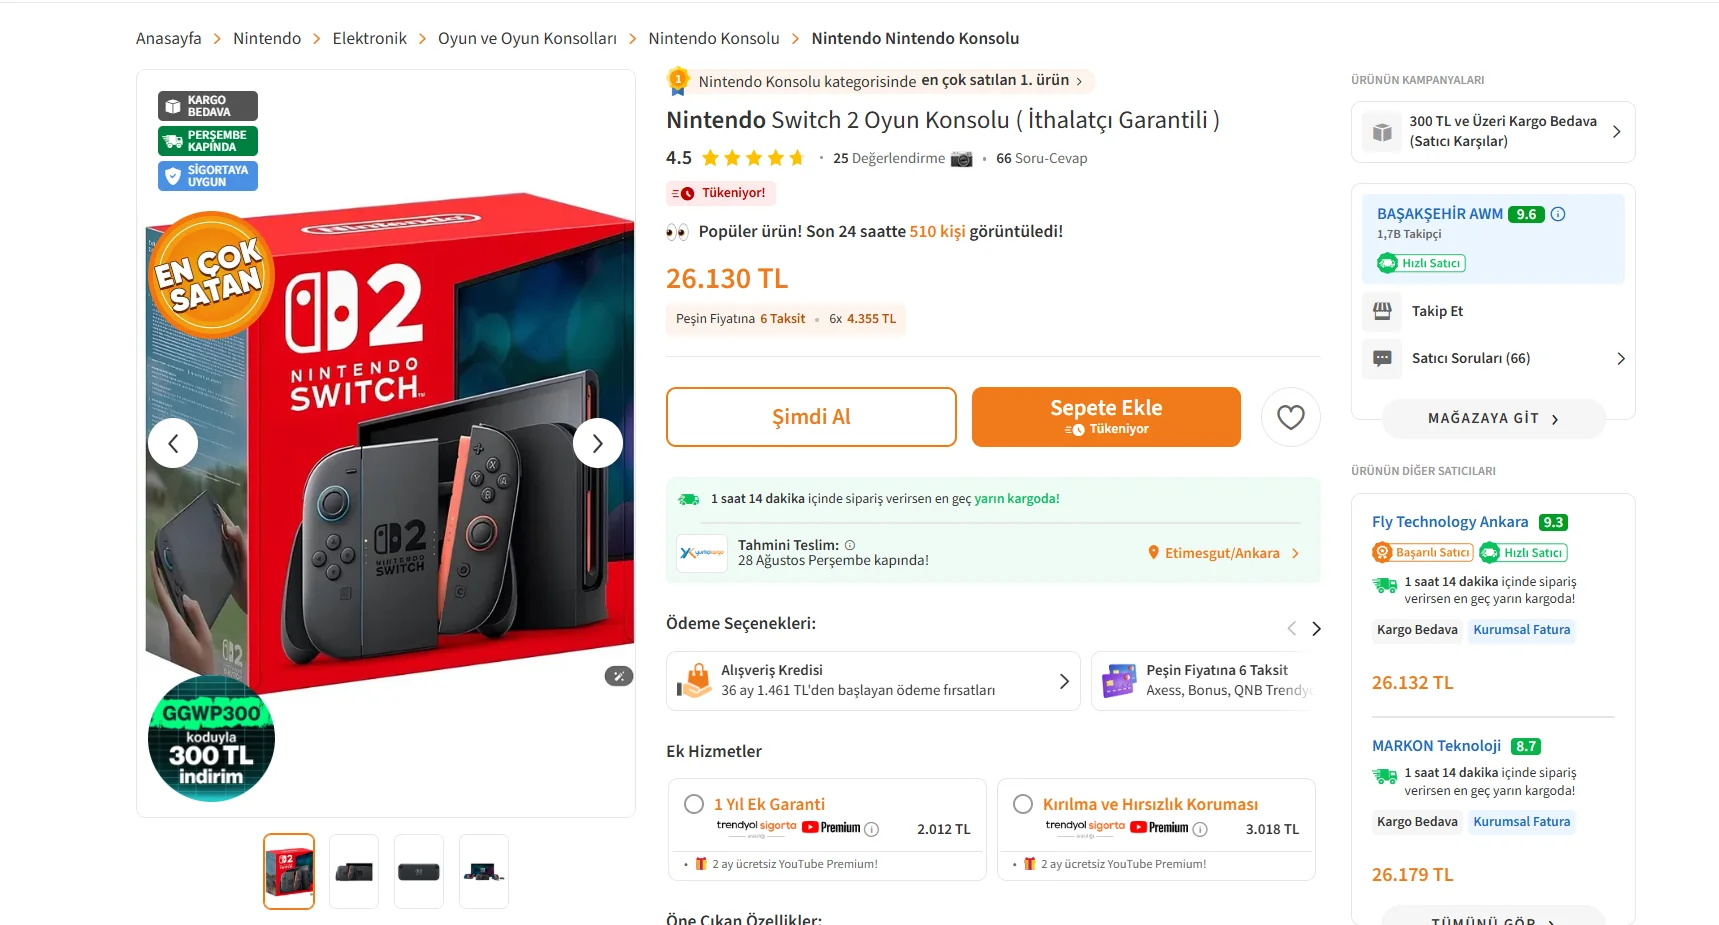Click the Sepete Ekle button
1719x925 pixels.
1106,417
